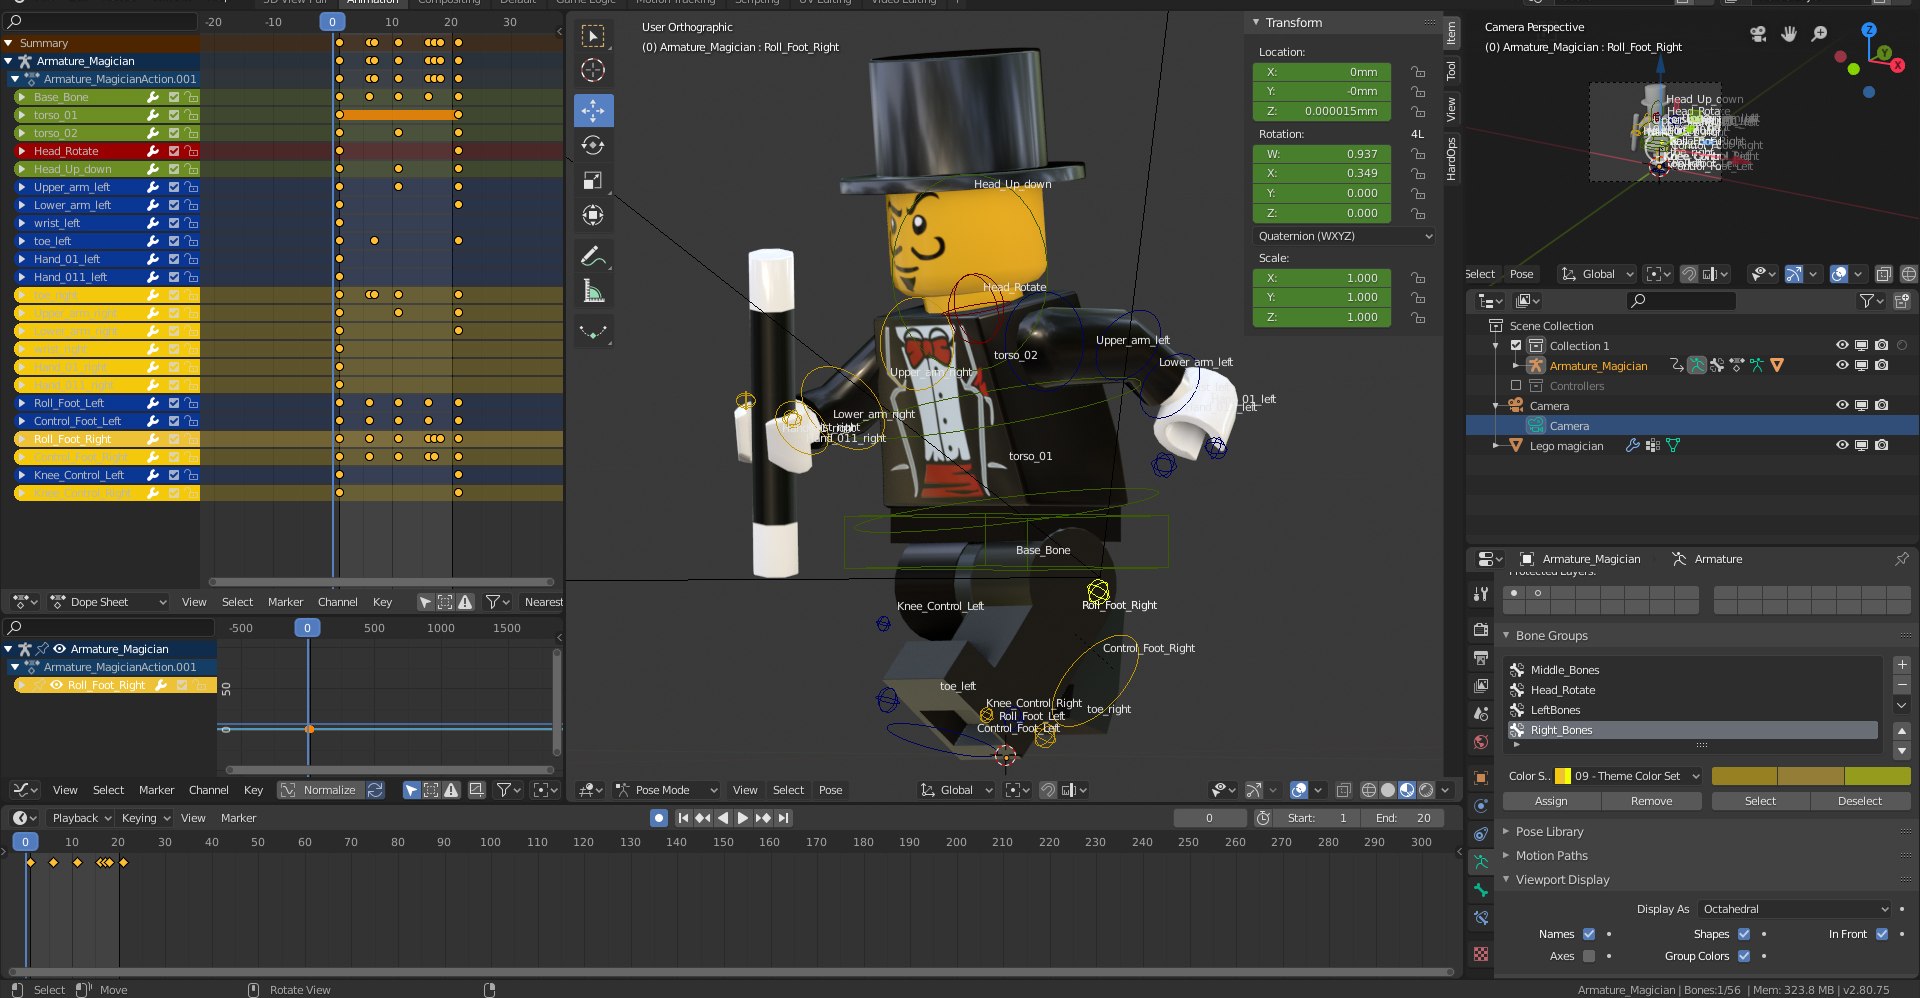Viewport: 1920px width, 998px height.
Task: Click the Deselect bone group button
Action: click(1860, 801)
